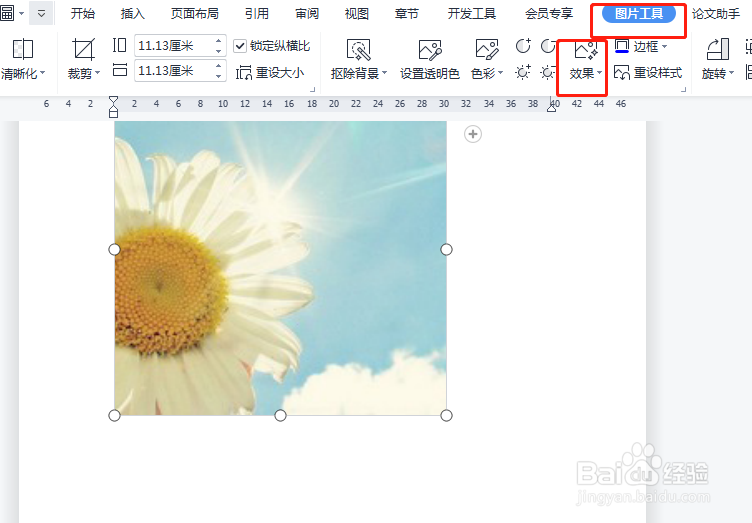Toggle the 锁定纵横比 checkbox
Screen dimensions: 752x523
point(240,46)
